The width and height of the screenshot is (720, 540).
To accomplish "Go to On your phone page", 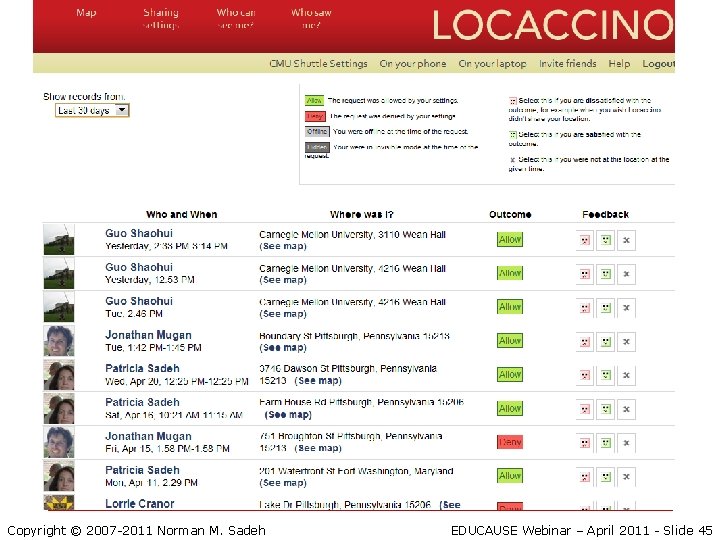I will 412,63.
